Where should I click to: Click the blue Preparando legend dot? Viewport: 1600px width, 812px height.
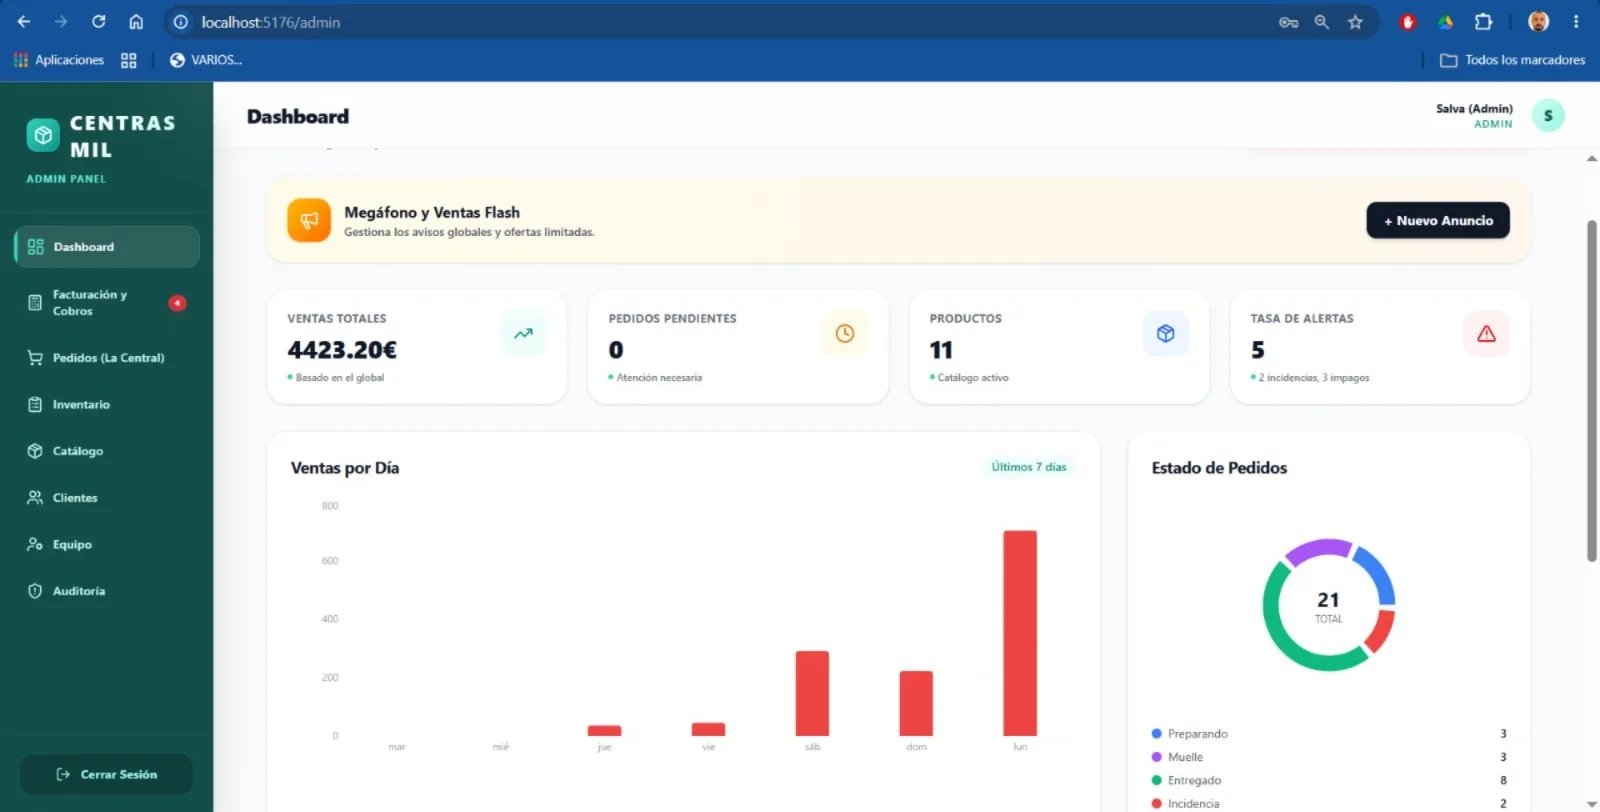coord(1157,734)
